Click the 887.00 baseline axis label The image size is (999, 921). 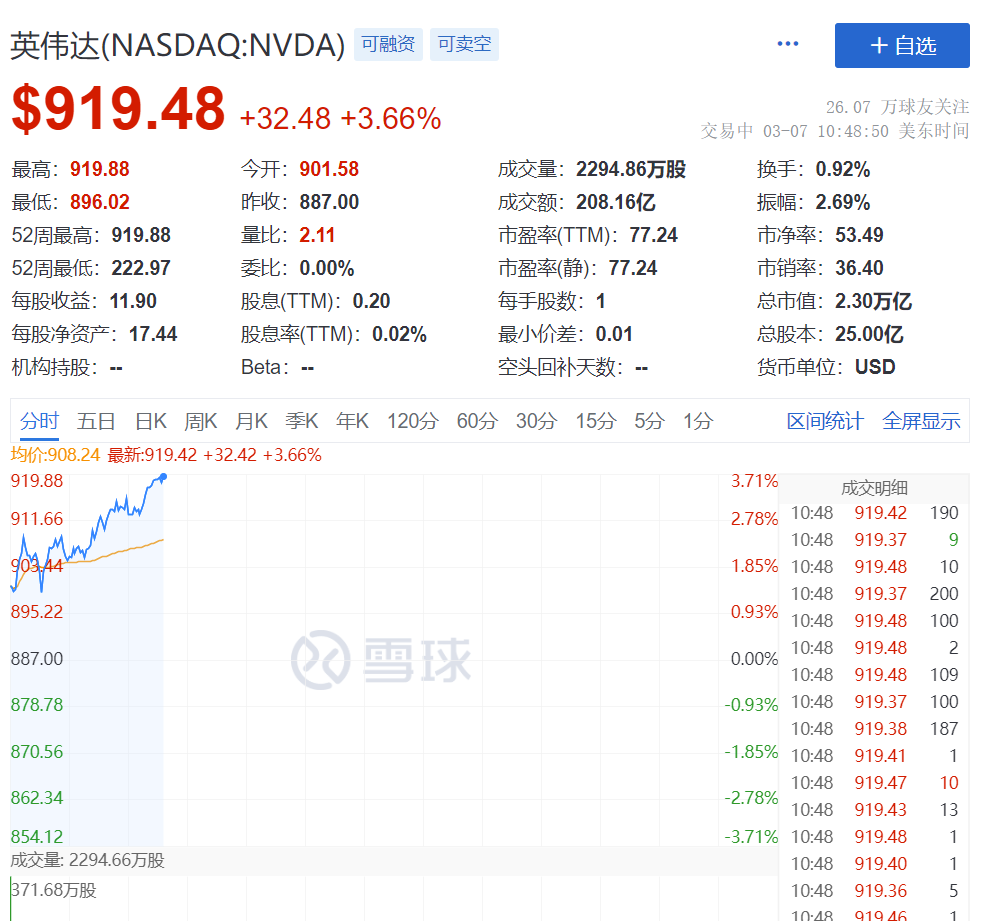tap(37, 659)
